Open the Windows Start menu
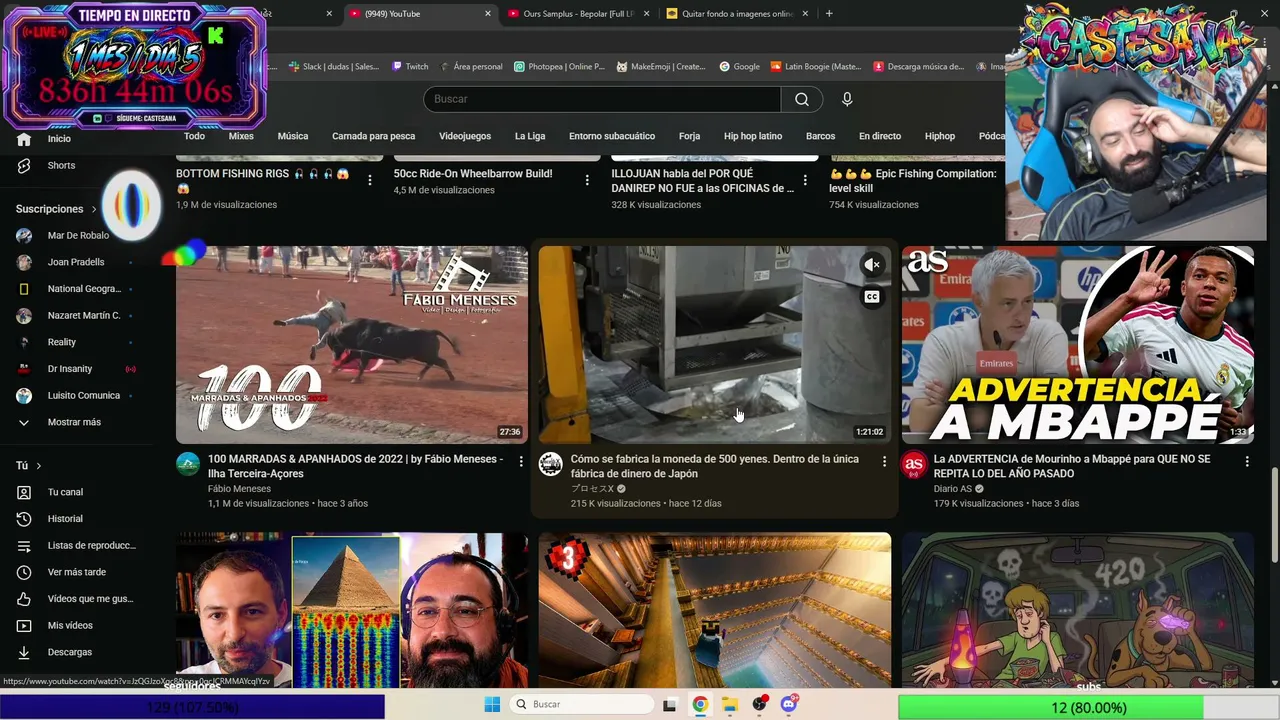 (492, 704)
